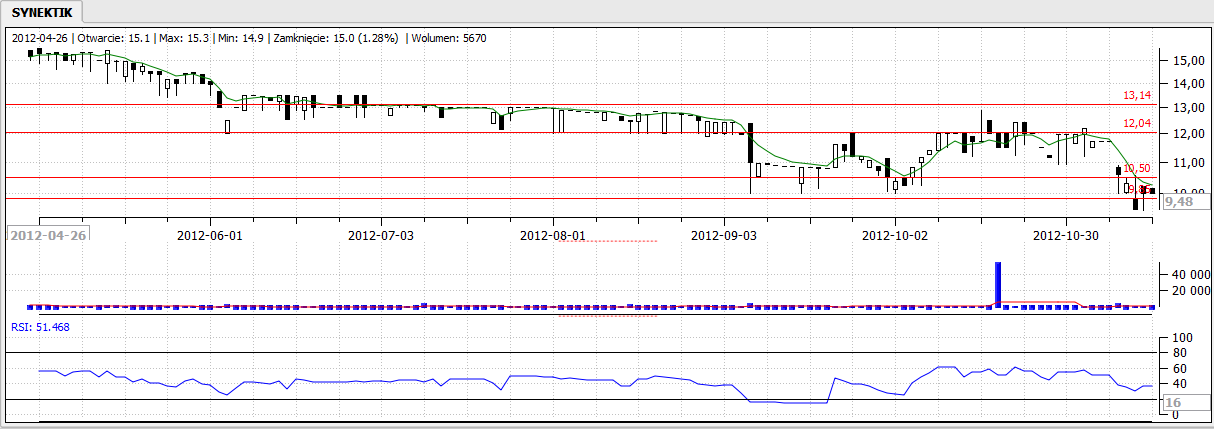
Task: Click the 15,00 price axis label
Action: click(1182, 60)
